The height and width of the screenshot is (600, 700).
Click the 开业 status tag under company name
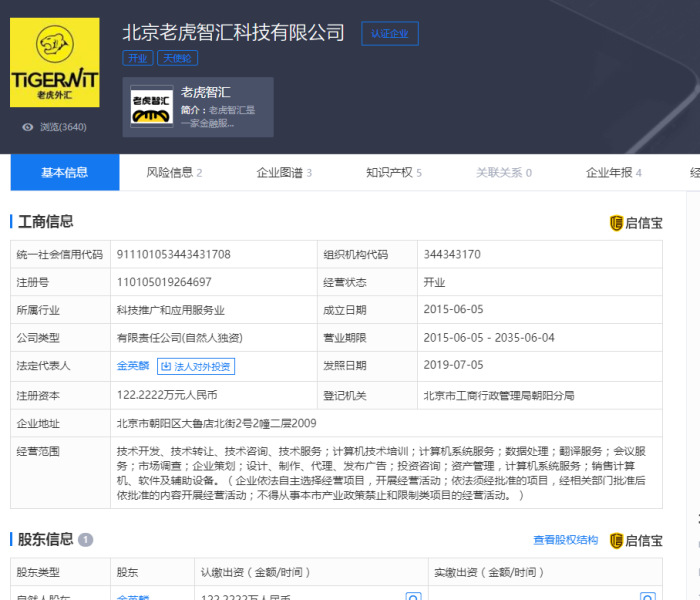138,58
